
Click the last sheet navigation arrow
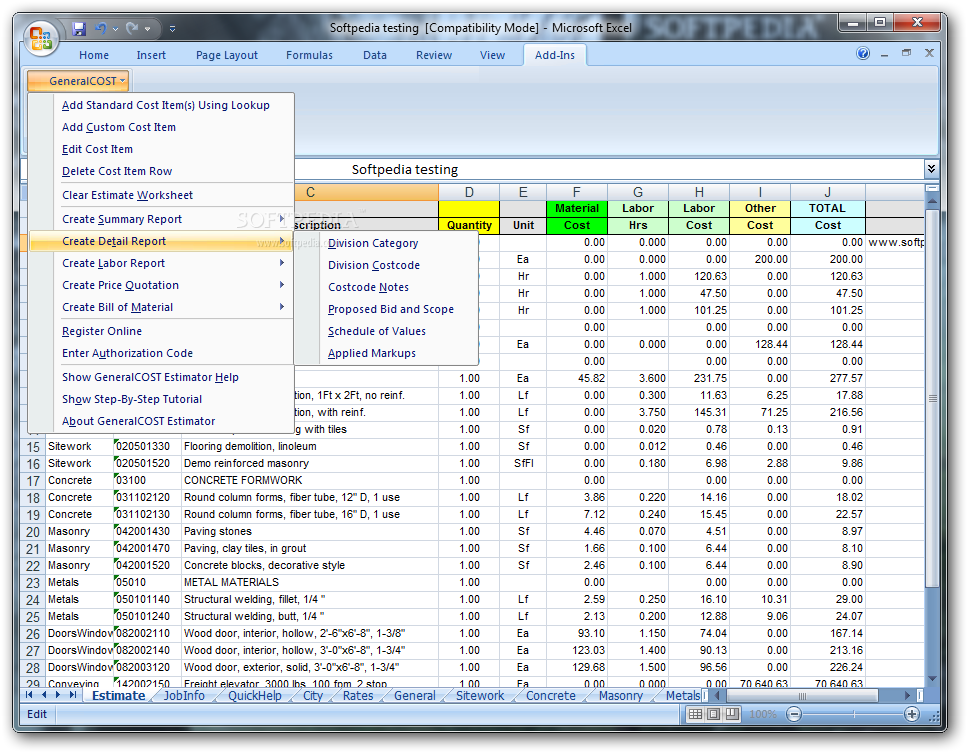point(73,695)
